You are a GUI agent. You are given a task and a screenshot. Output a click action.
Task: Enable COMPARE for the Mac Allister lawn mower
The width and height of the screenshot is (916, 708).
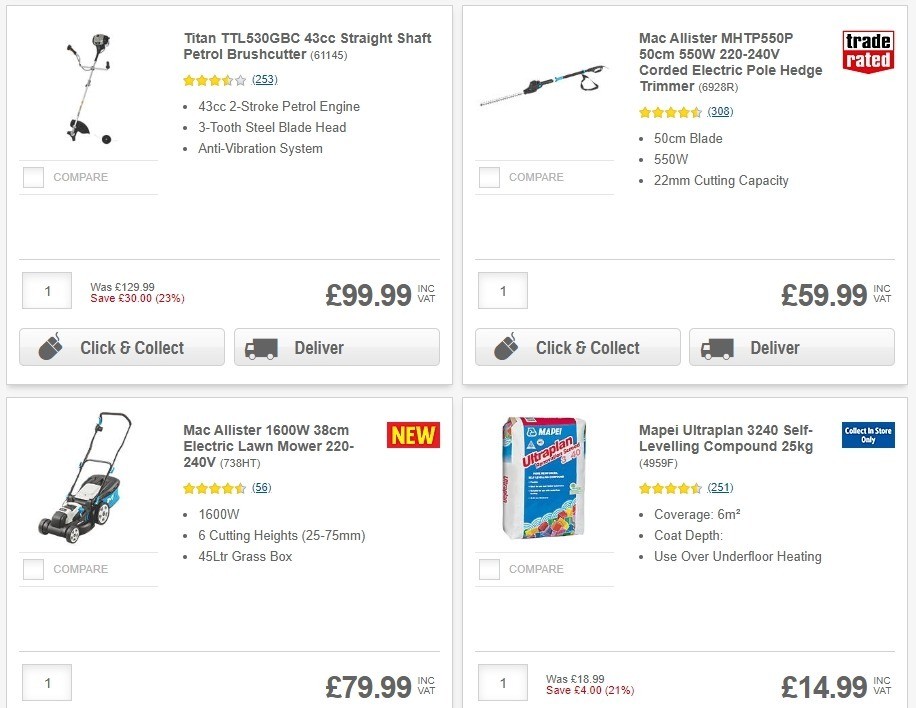point(33,570)
